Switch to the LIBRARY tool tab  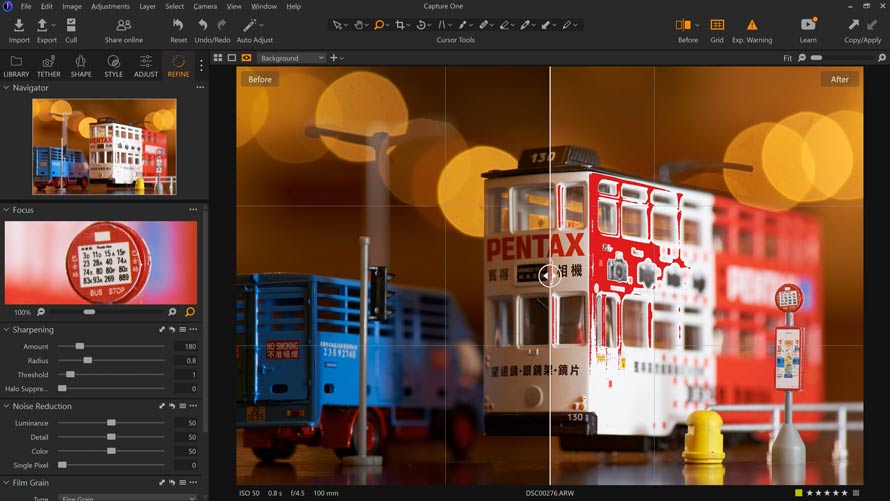[16, 66]
